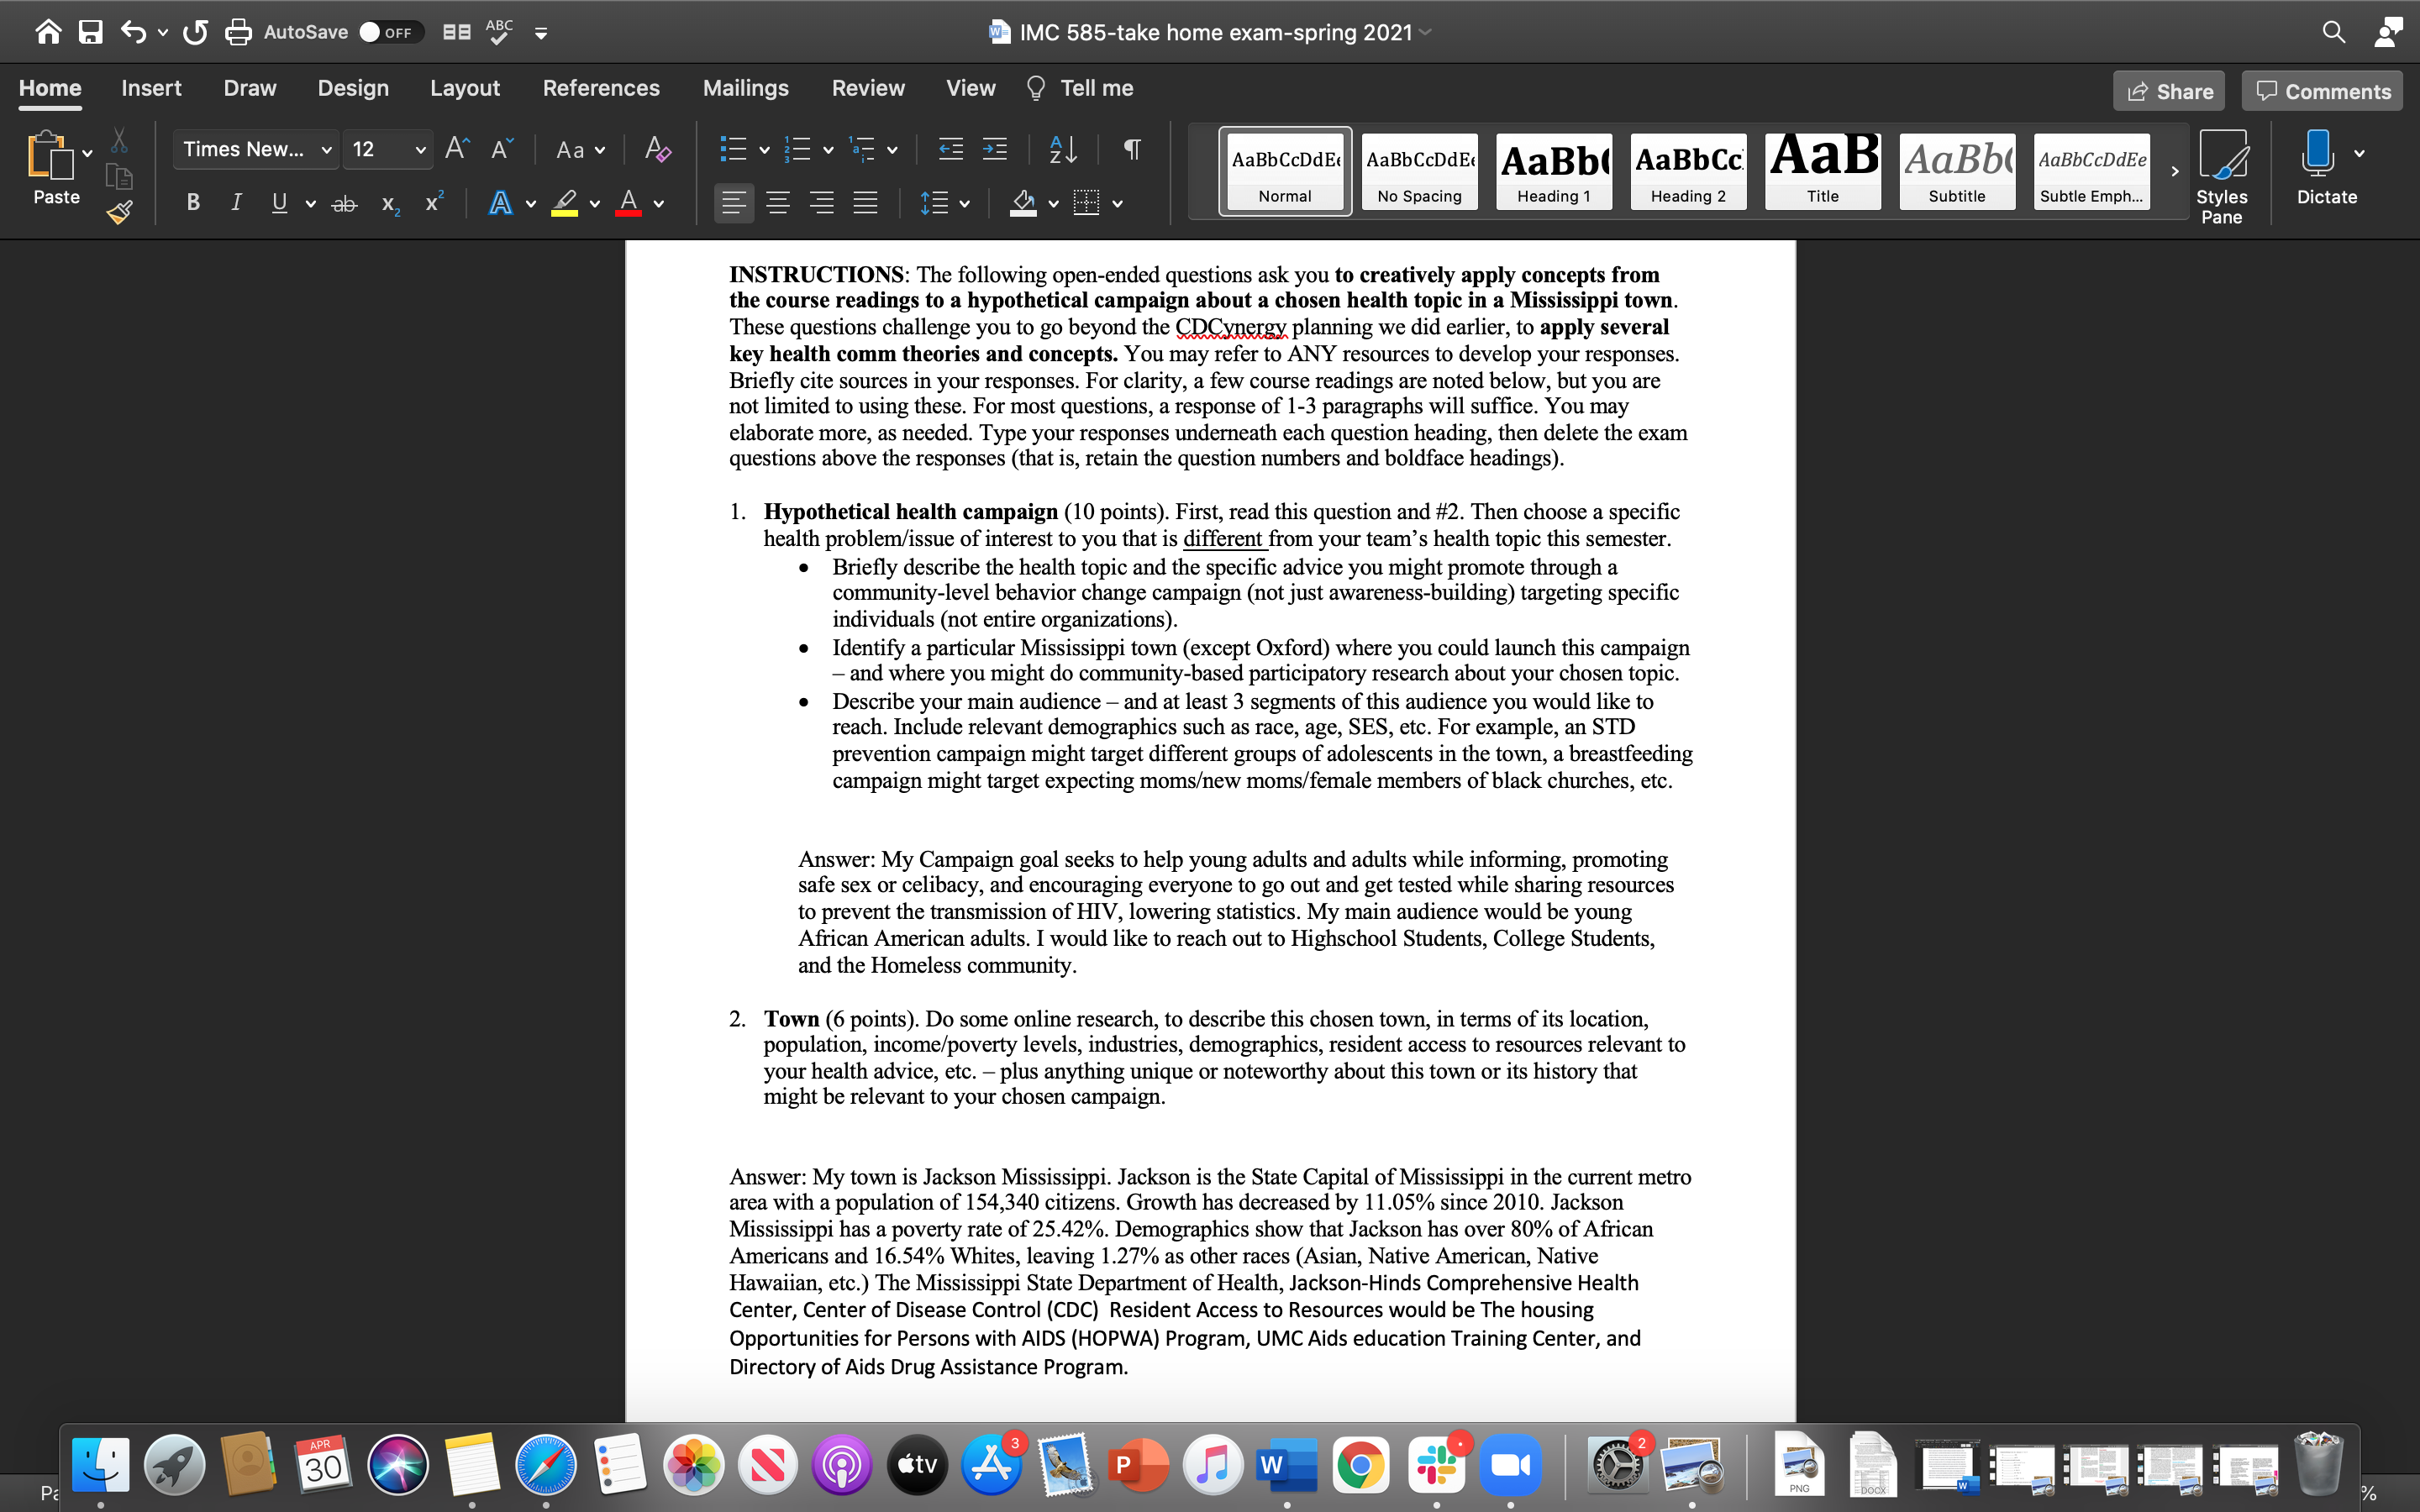Image resolution: width=2420 pixels, height=1512 pixels.
Task: Open the account profile icon
Action: pos(2388,32)
